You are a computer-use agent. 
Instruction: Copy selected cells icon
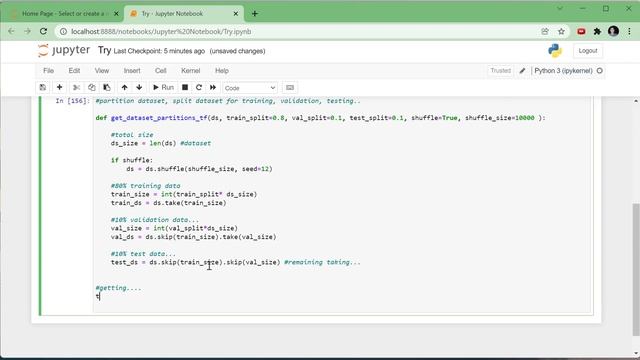[91, 88]
